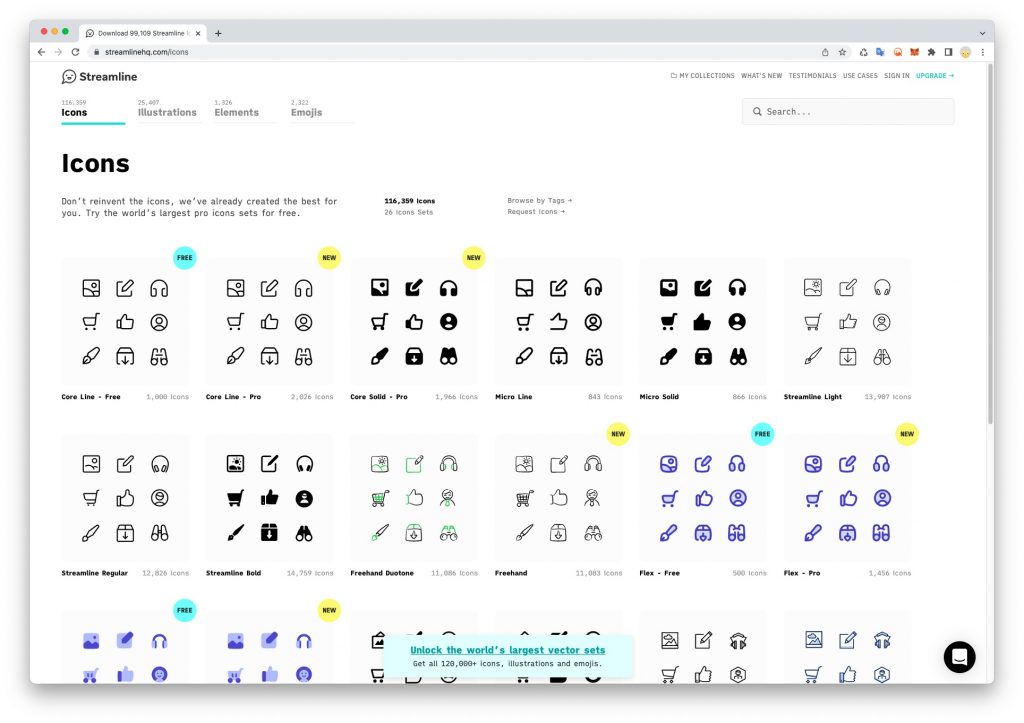Viewport: 1024px width, 723px height.
Task: Bookmark this page with the star icon
Action: click(x=842, y=52)
